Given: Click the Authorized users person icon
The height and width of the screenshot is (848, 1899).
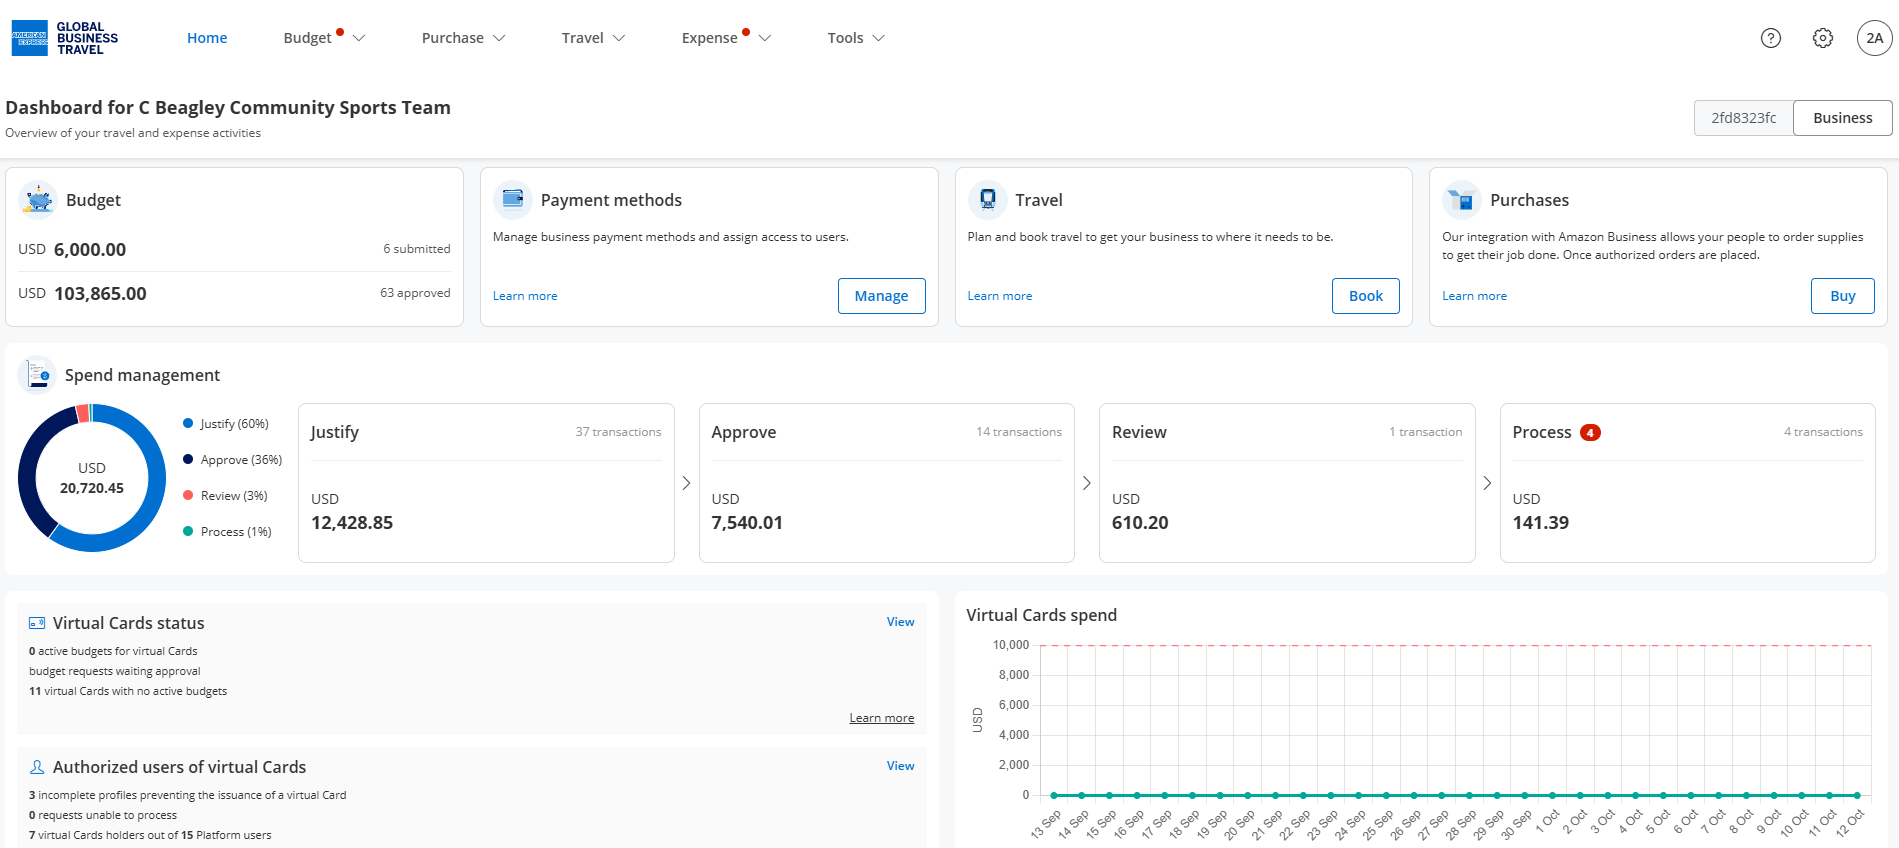Looking at the screenshot, I should 37,767.
